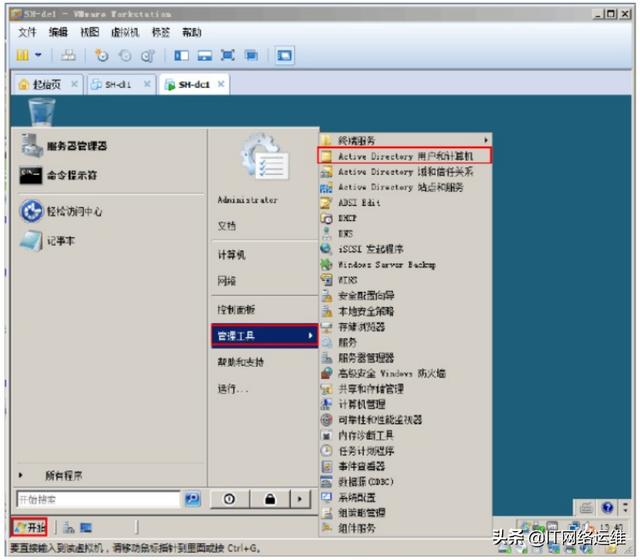Image resolution: width=640 pixels, height=560 pixels.
Task: Open the VMware 标签 menu
Action: coord(161,32)
